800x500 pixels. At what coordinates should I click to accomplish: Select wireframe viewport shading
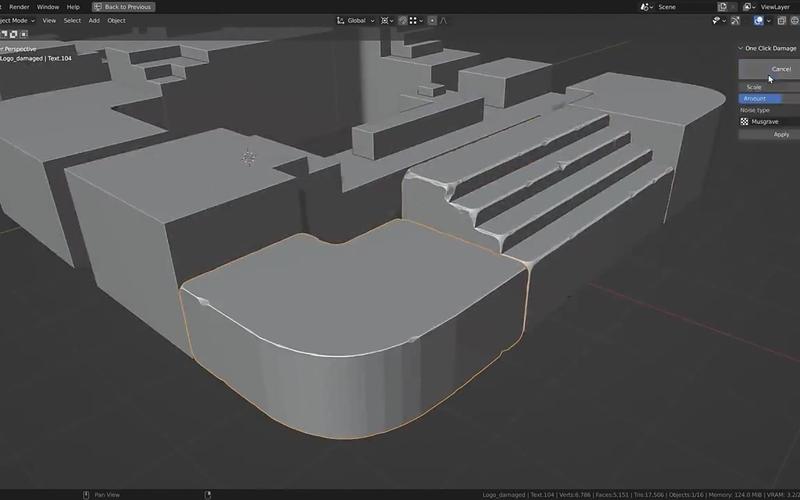click(795, 20)
